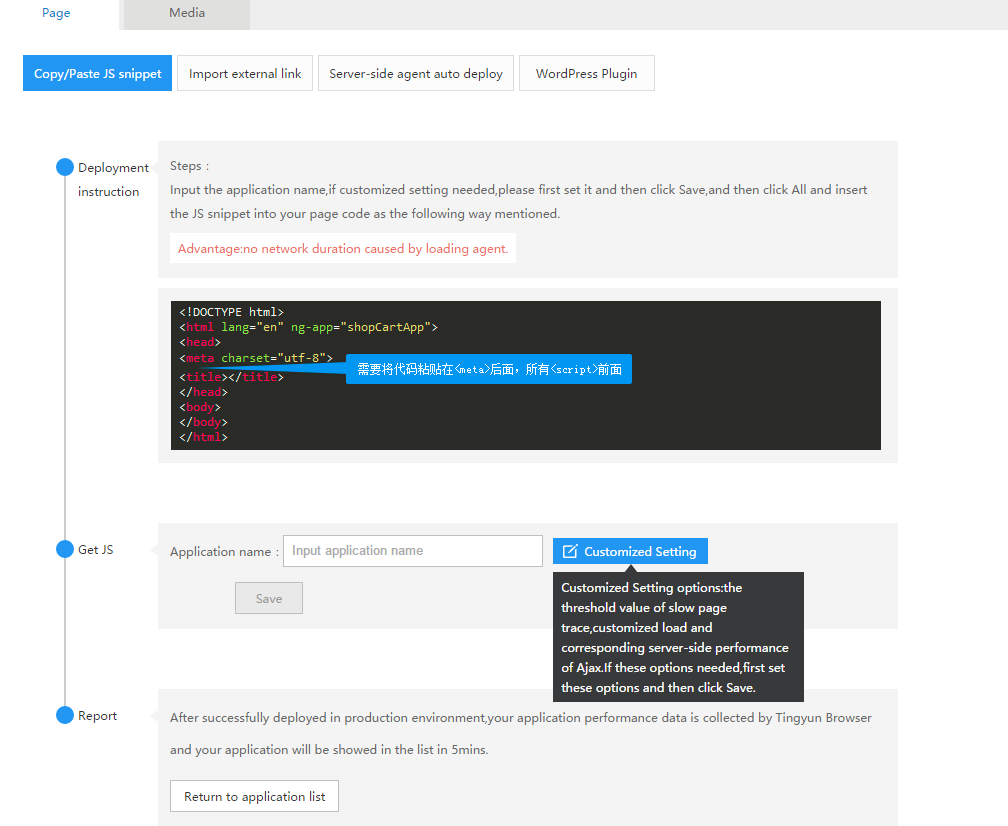
Task: Click the dark Customized Setting tooltip
Action: pos(677,637)
